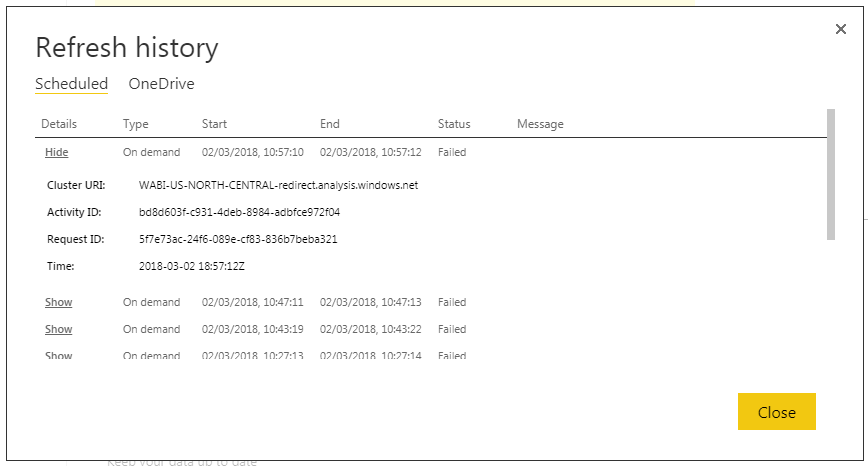Show details for the 10:43:19 refresh
The height and width of the screenshot is (466, 868).
[59, 329]
